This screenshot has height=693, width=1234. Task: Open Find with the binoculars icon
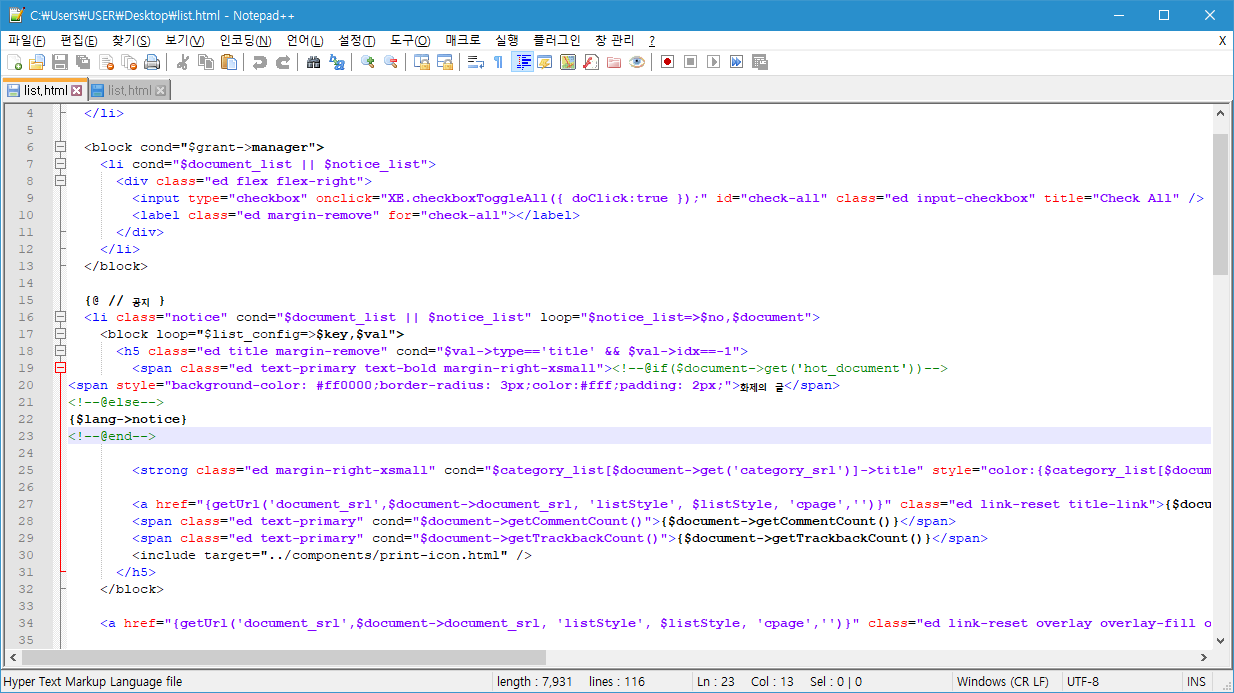point(314,62)
